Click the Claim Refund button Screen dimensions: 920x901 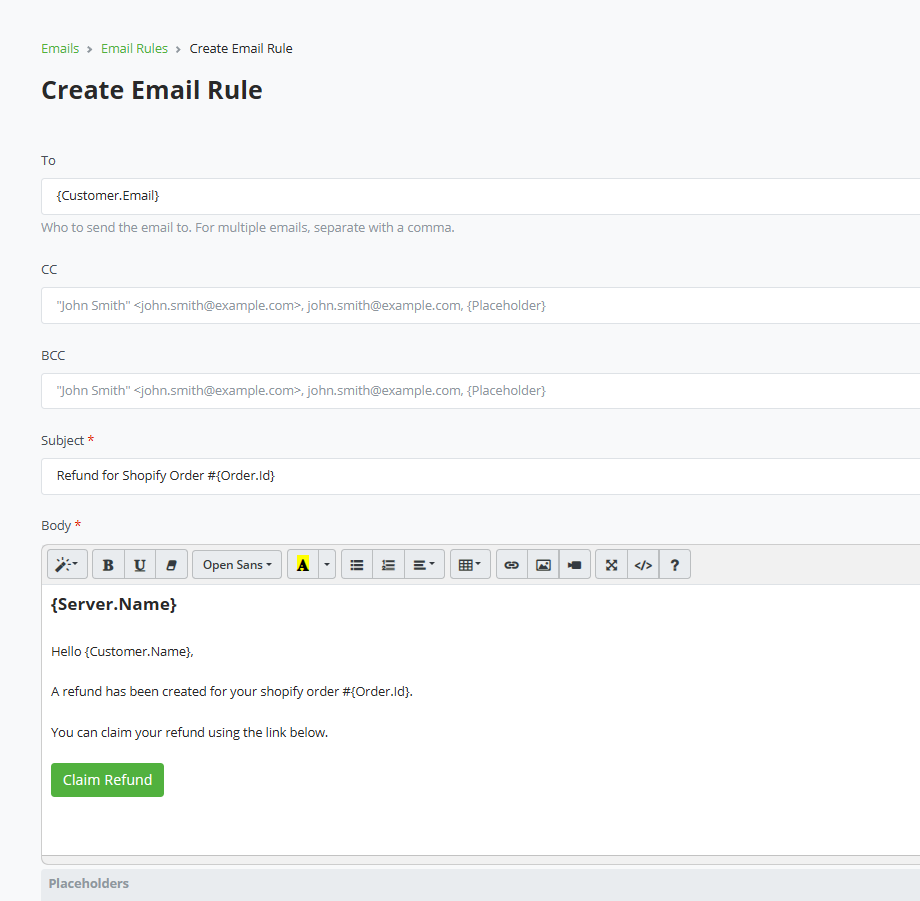107,780
